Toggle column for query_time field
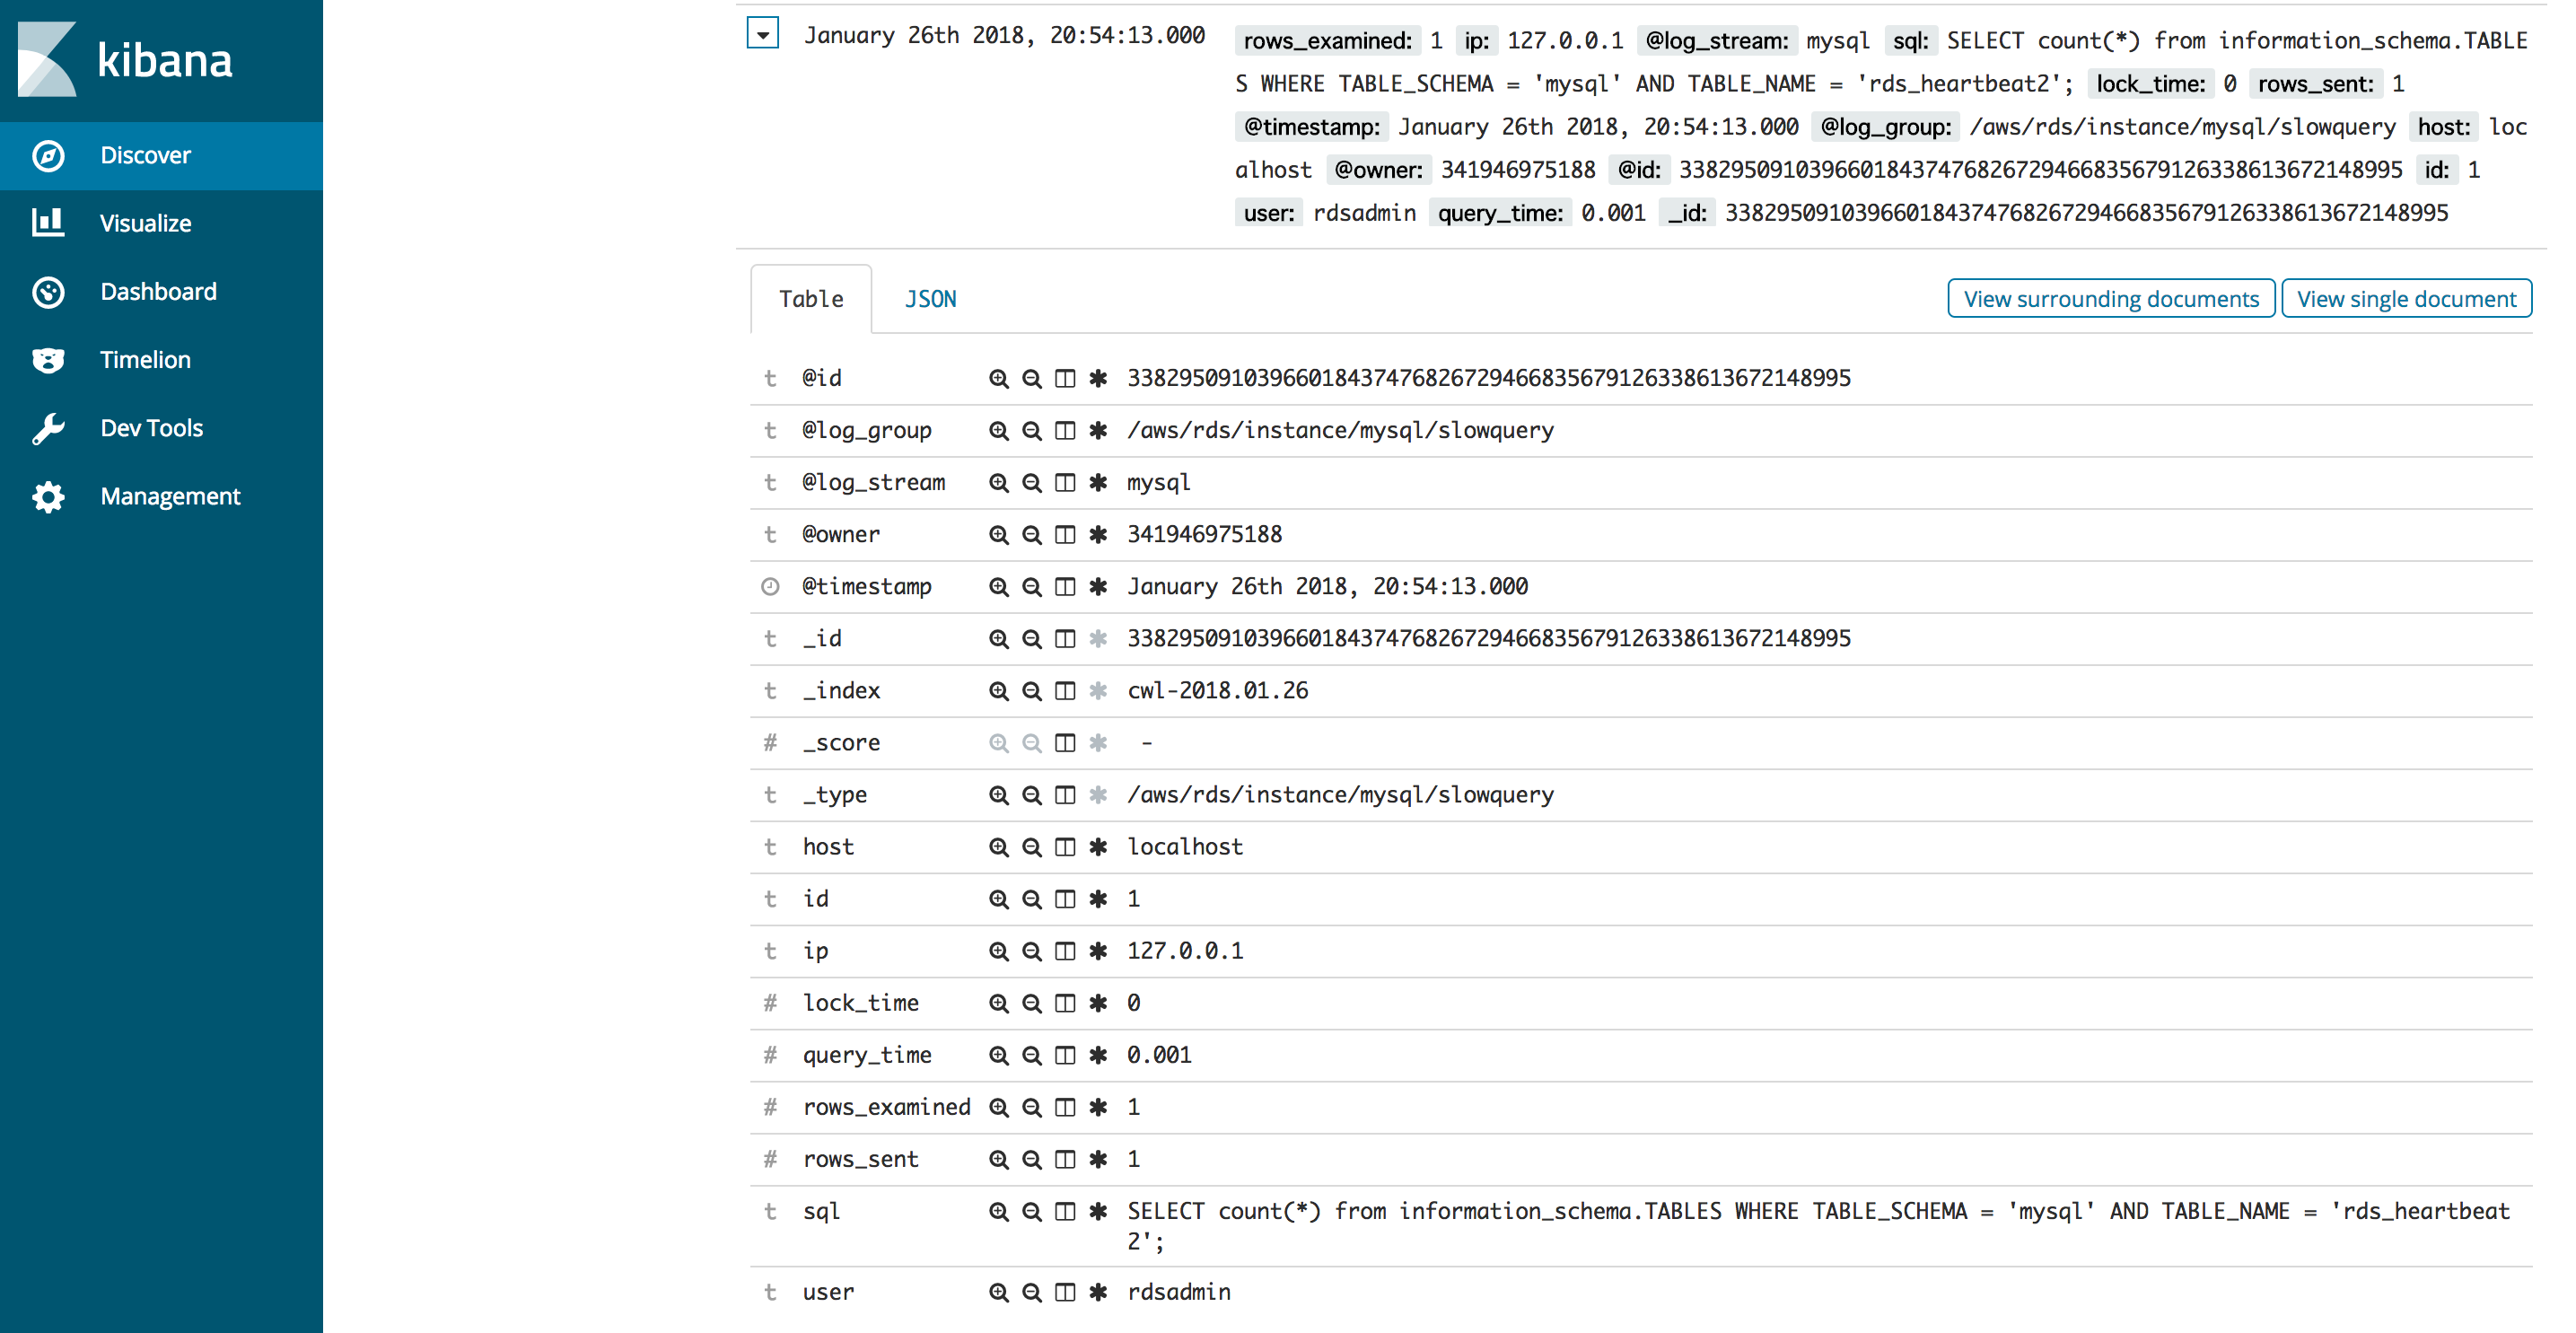The width and height of the screenshot is (2576, 1333). (1065, 1054)
